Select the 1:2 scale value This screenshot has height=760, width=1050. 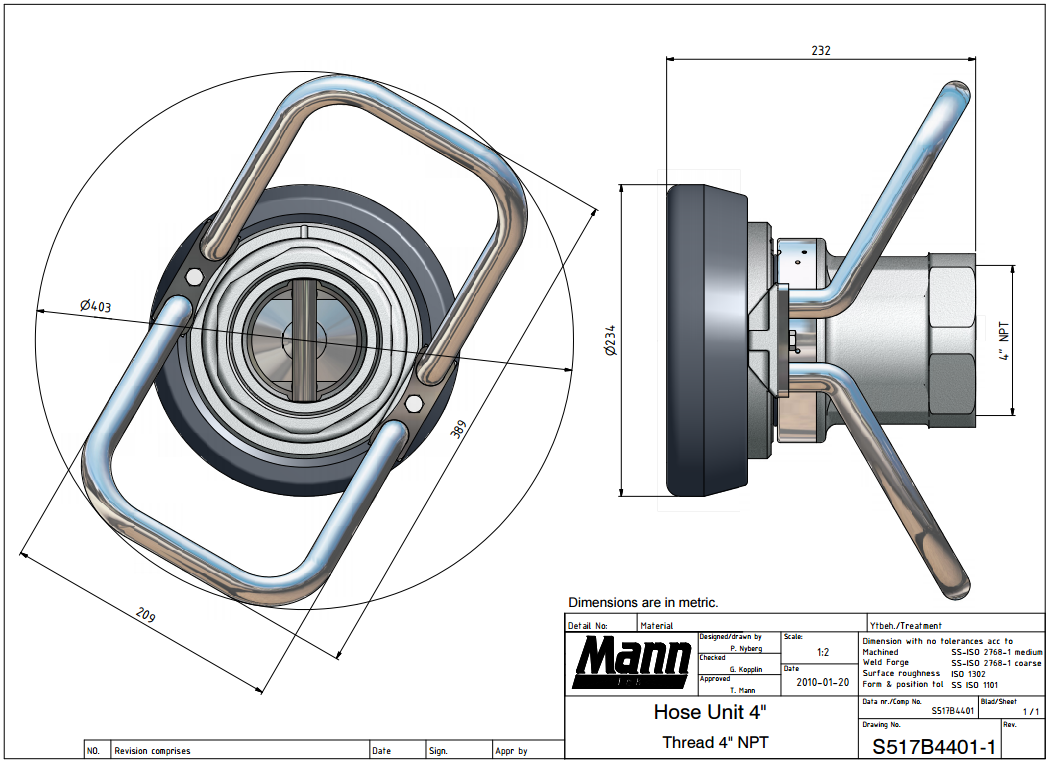pyautogui.click(x=822, y=652)
